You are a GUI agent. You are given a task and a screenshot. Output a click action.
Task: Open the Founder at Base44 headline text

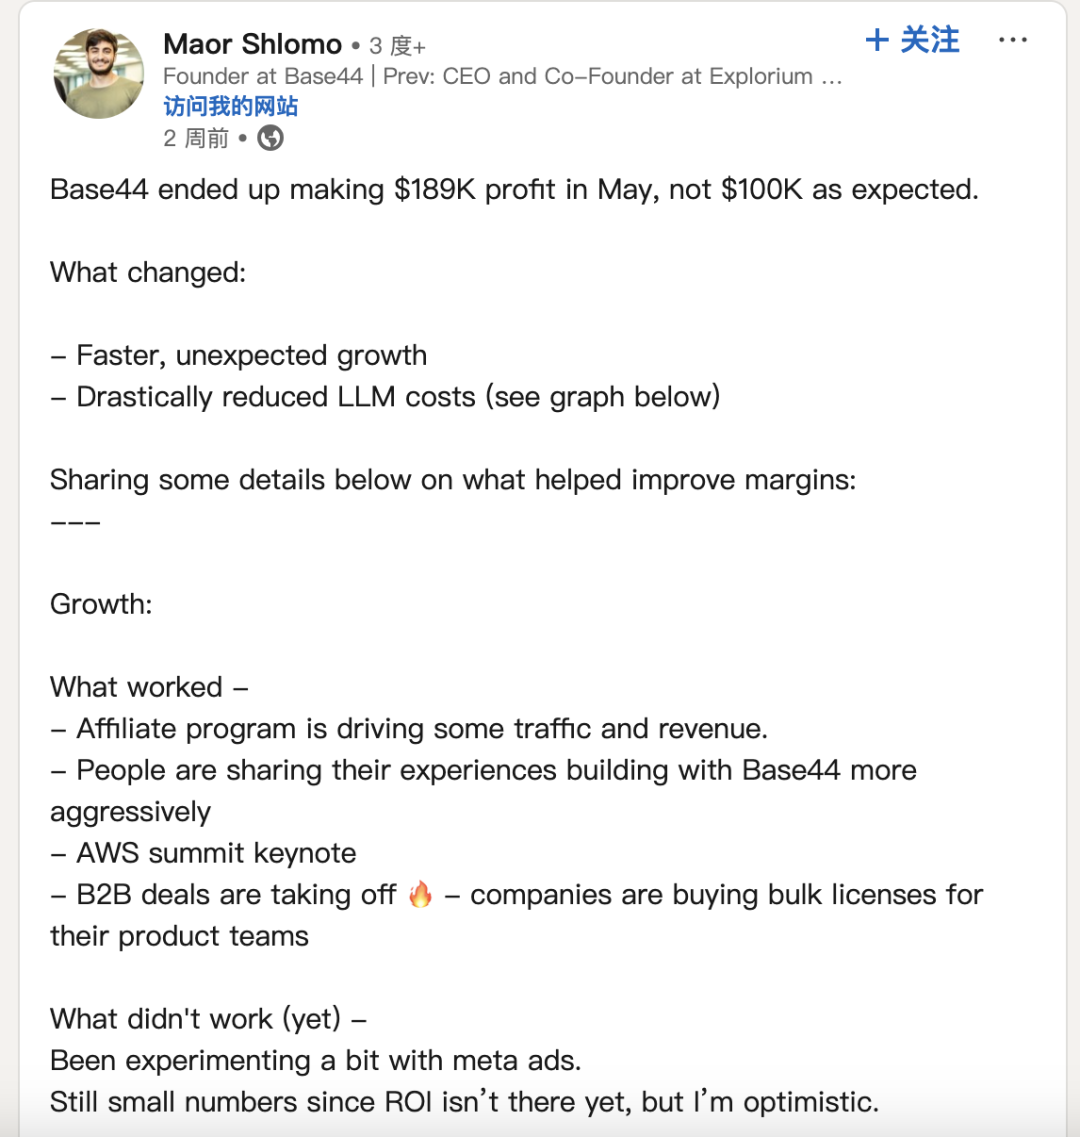coord(503,76)
